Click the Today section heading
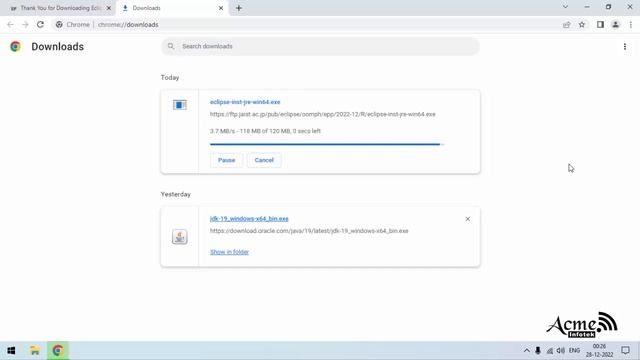 (170, 78)
